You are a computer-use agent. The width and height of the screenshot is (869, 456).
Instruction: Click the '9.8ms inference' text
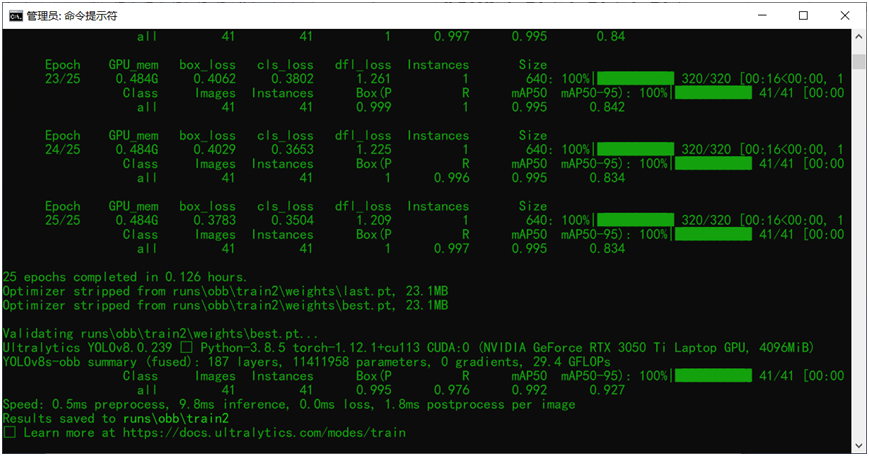234,404
